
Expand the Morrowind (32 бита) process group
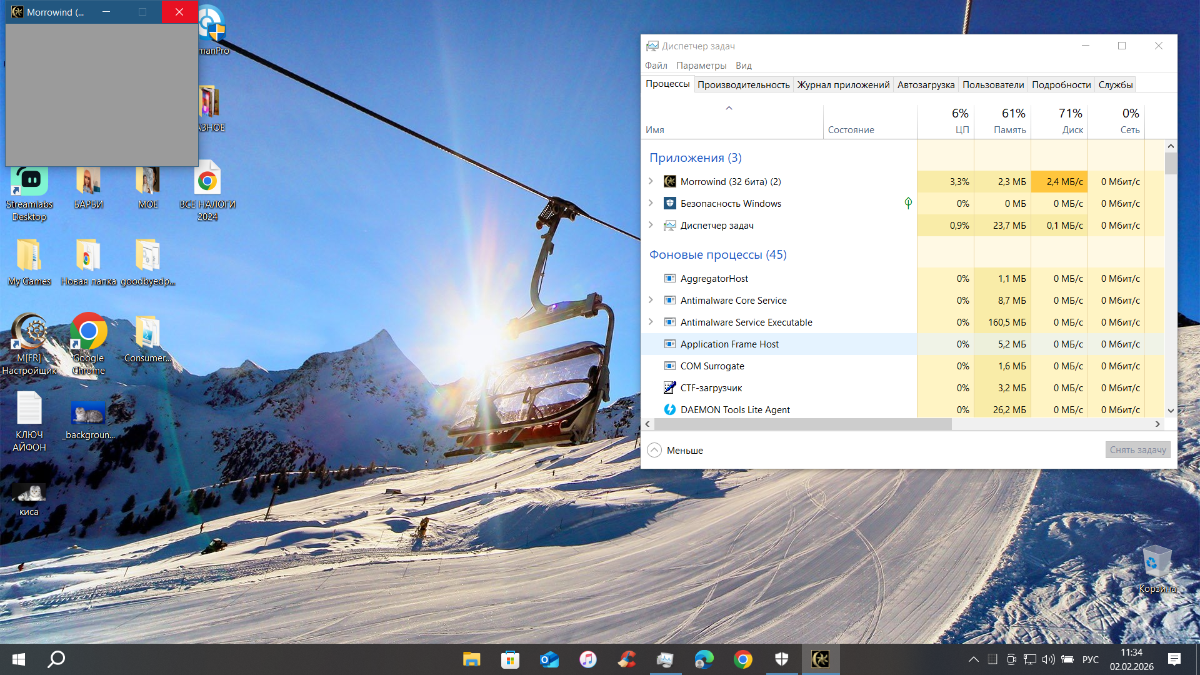(x=651, y=182)
